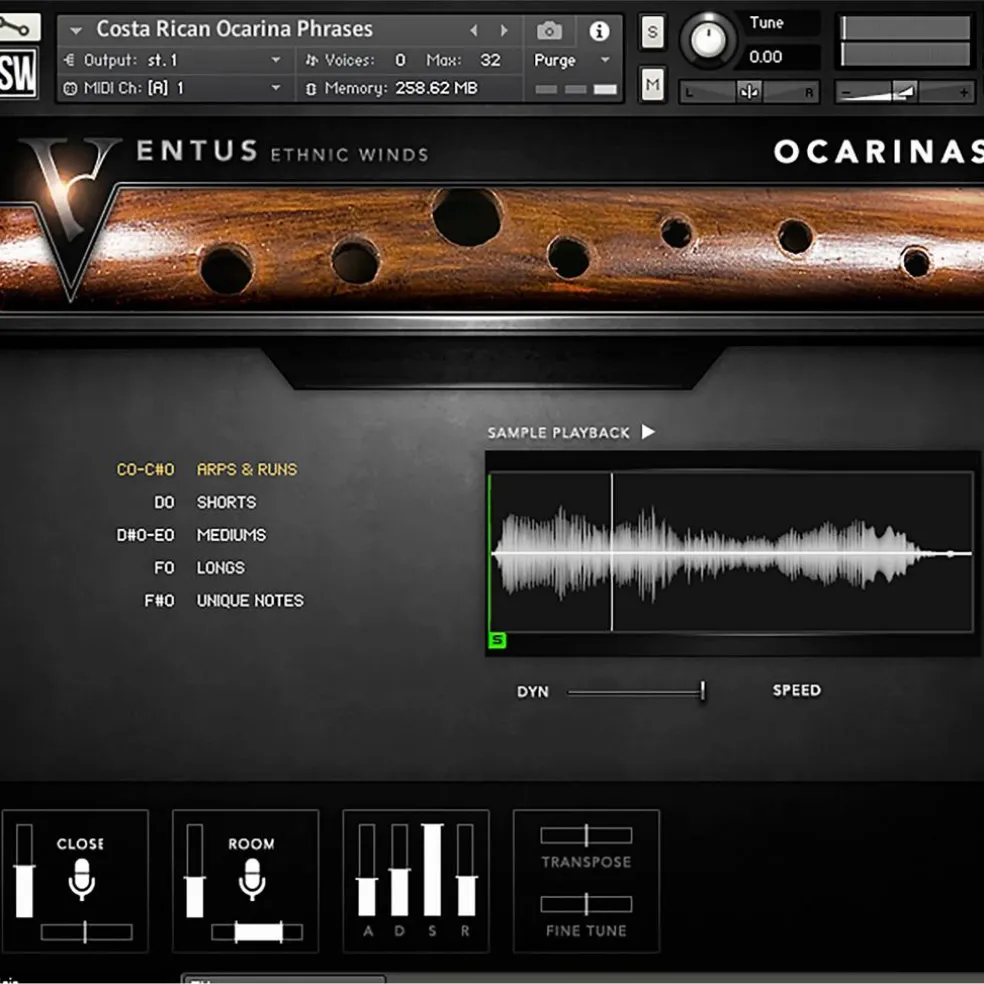
Task: Adjust the CLOSE mic volume fader
Action: [24, 871]
